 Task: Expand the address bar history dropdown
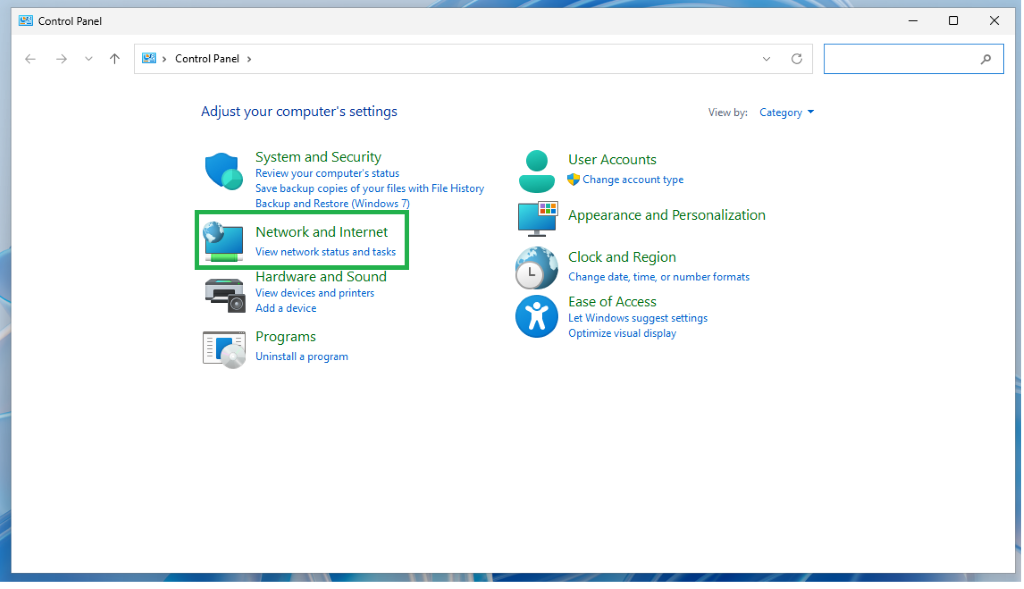tap(767, 59)
